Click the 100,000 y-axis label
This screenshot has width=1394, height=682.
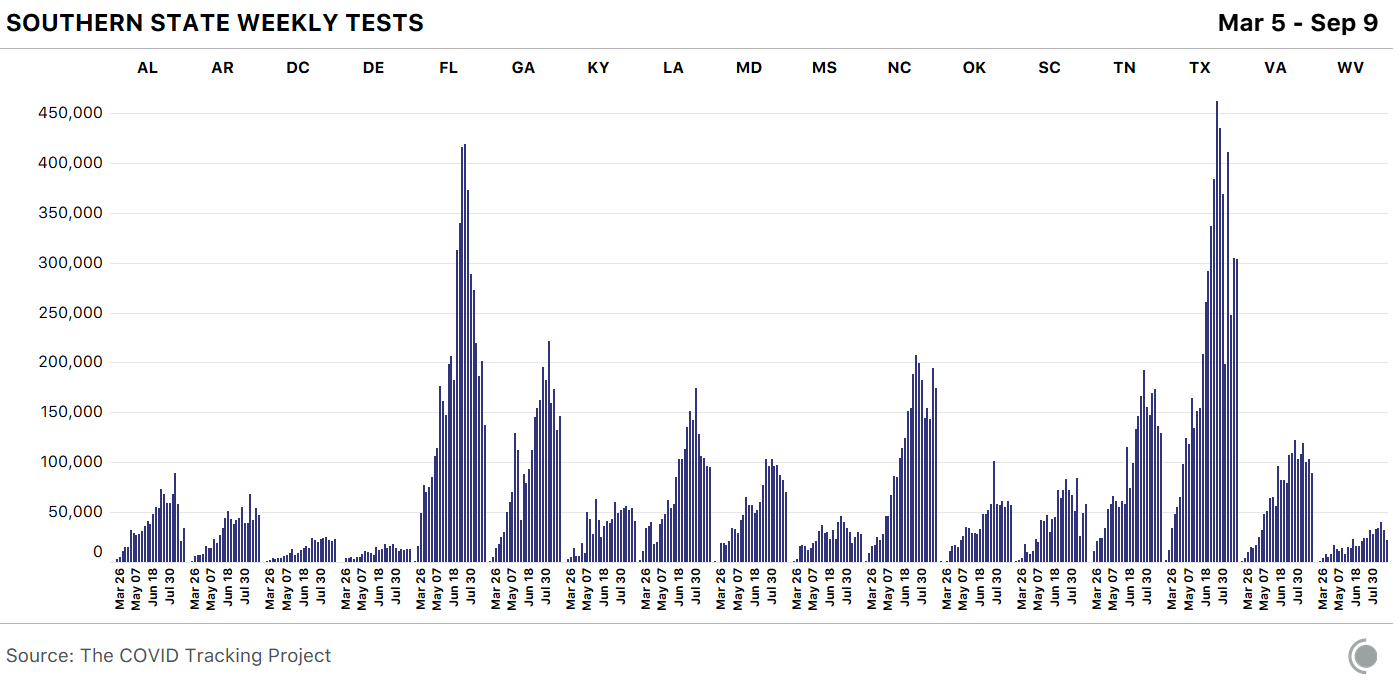70,462
